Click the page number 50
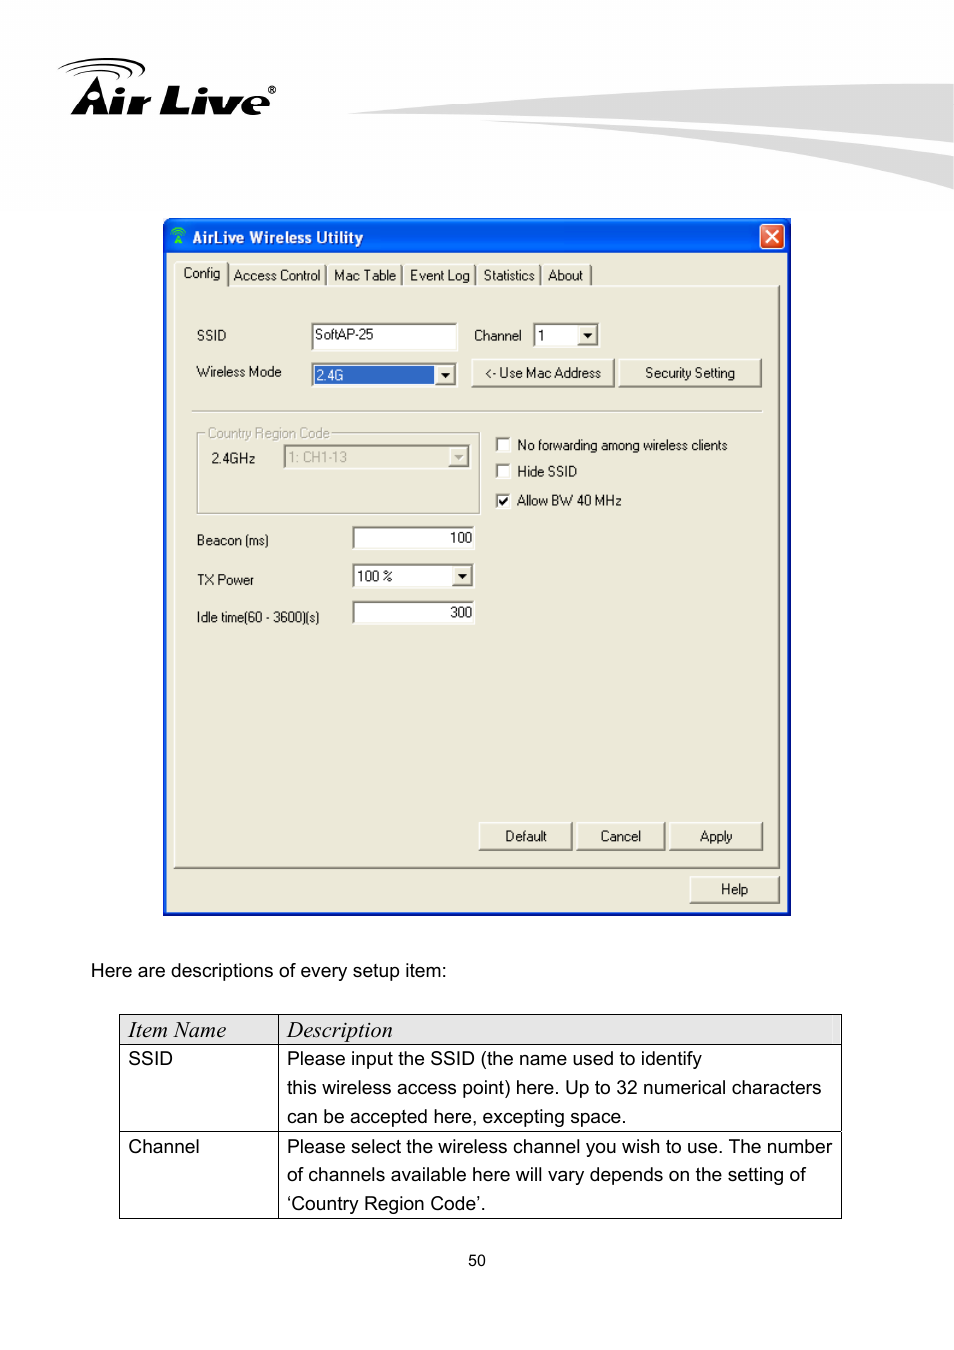 [x=477, y=1261]
